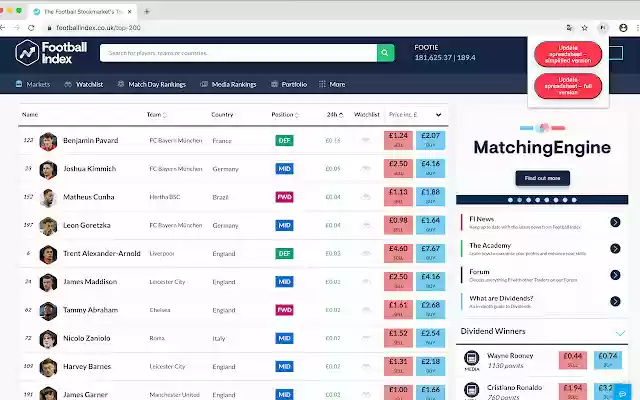
Task: Sort table by Position column
Action: point(285,115)
